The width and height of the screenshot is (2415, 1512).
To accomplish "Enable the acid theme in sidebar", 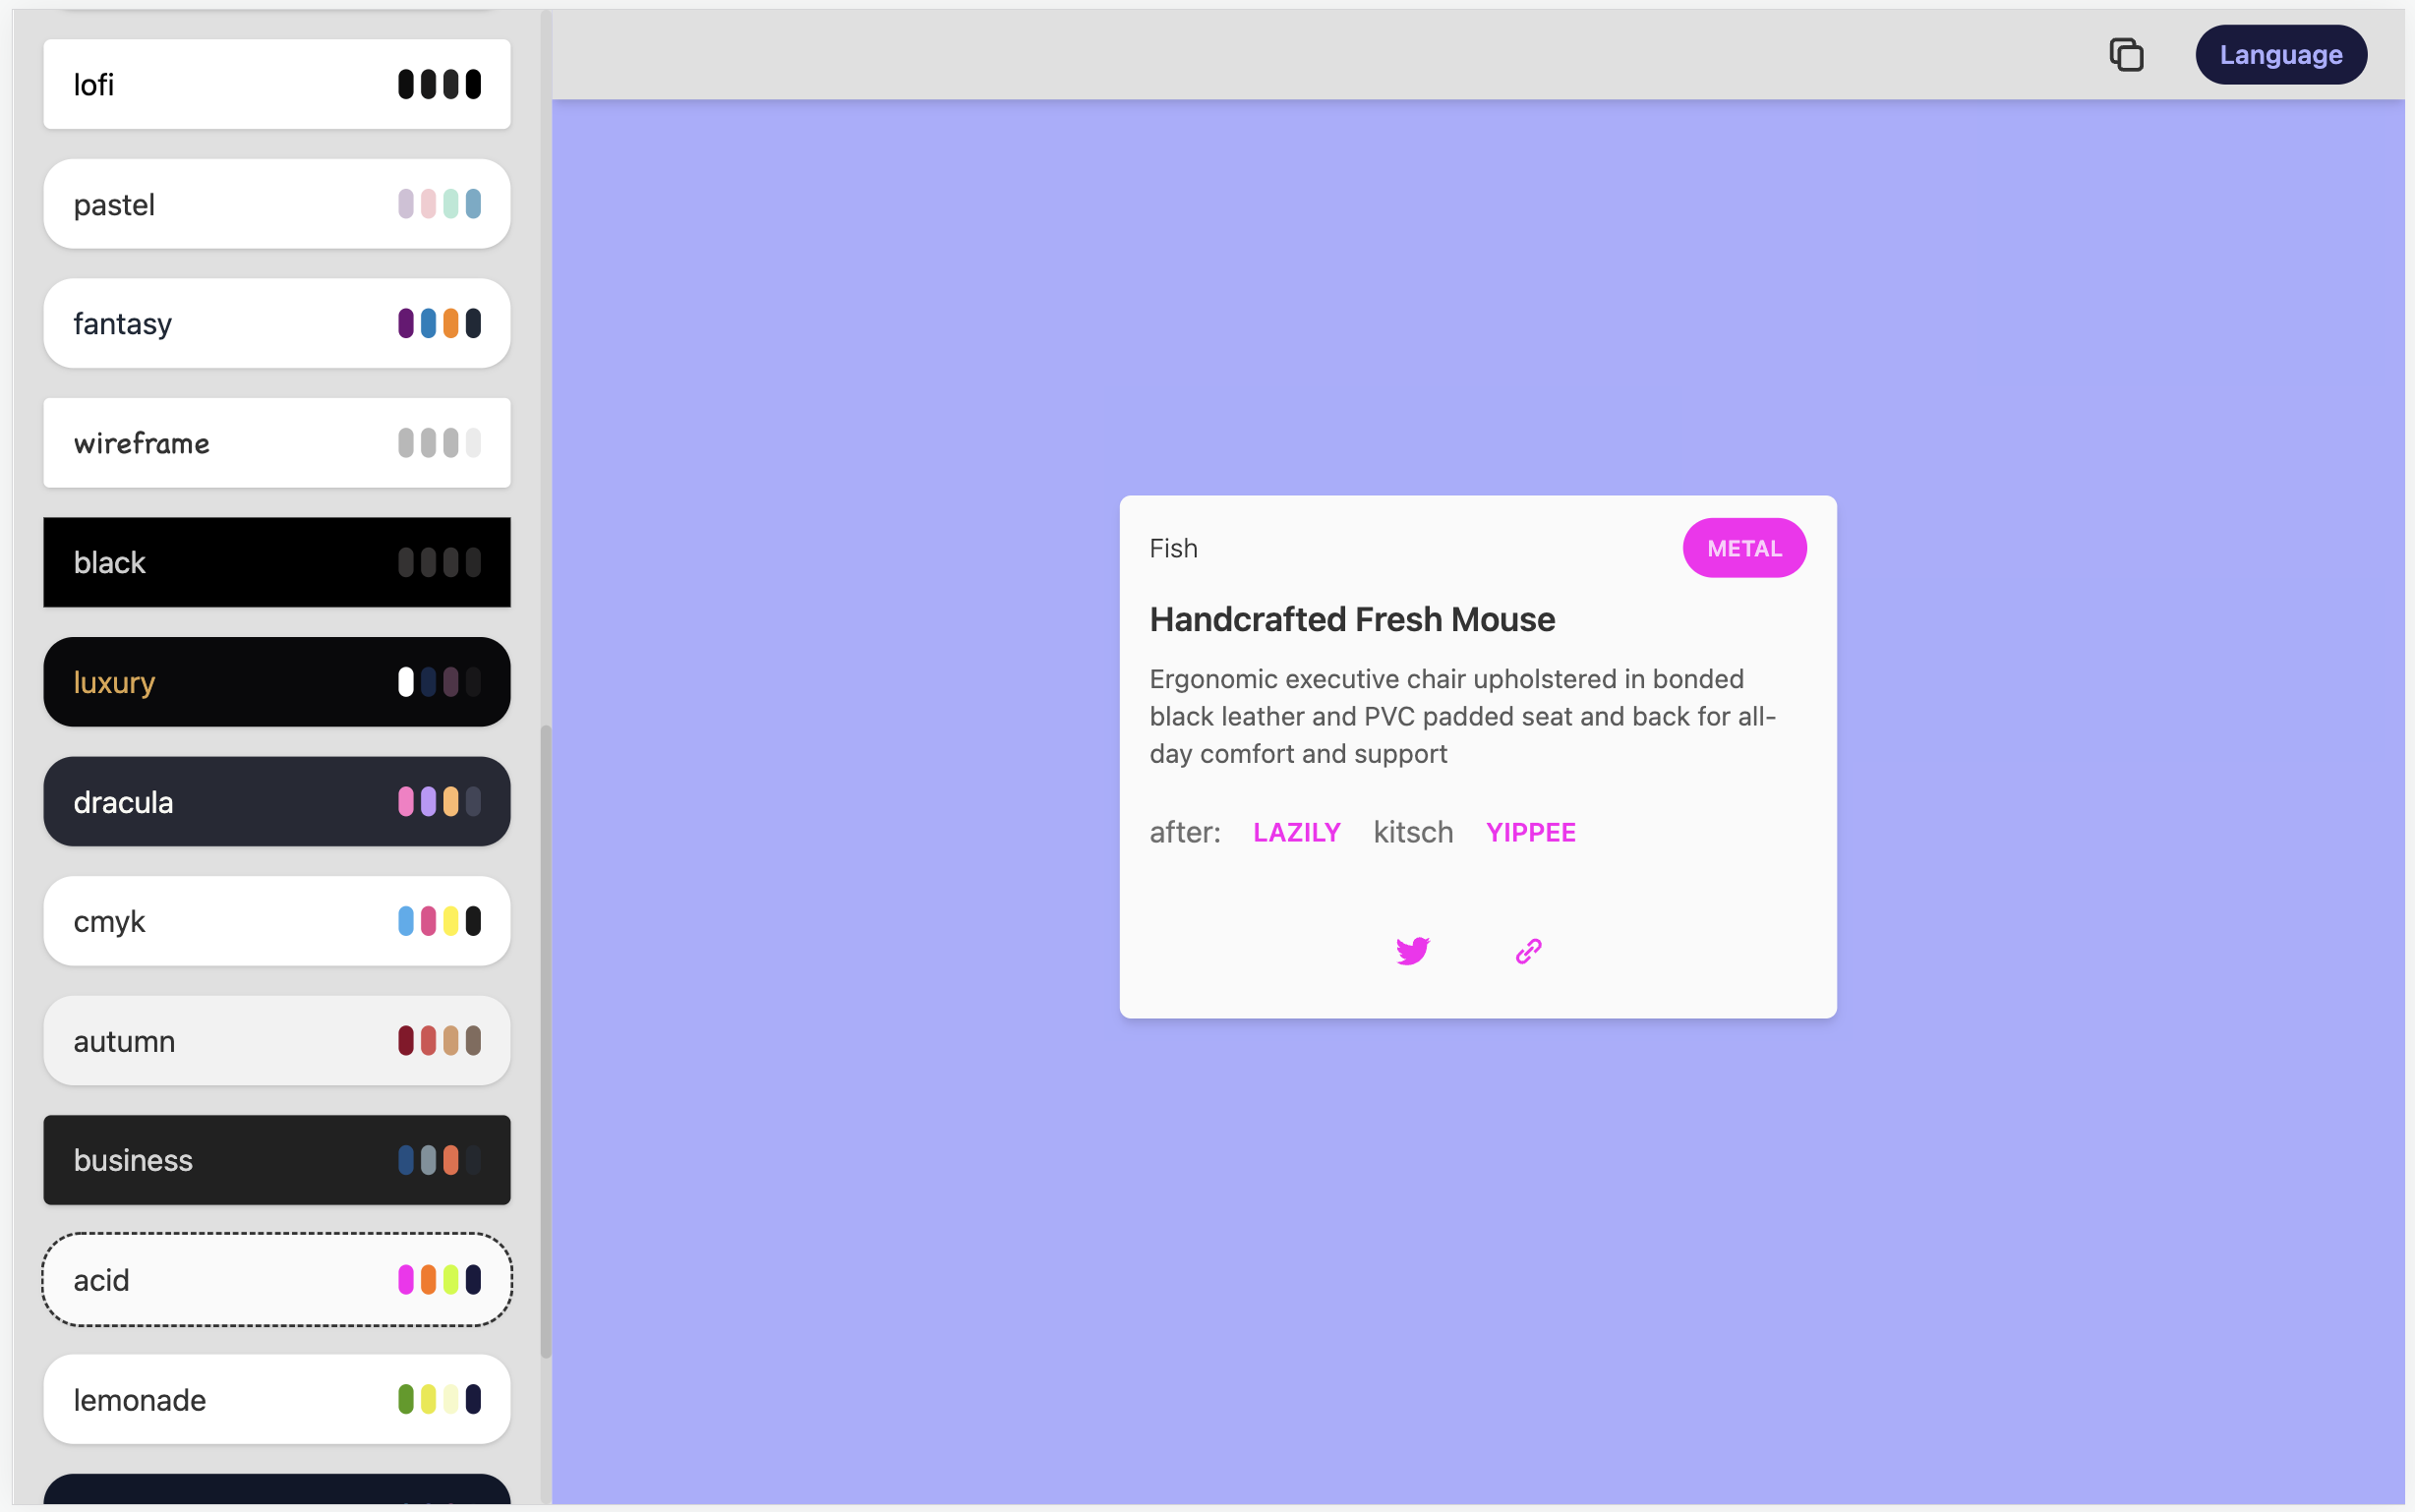I will click(x=275, y=1277).
